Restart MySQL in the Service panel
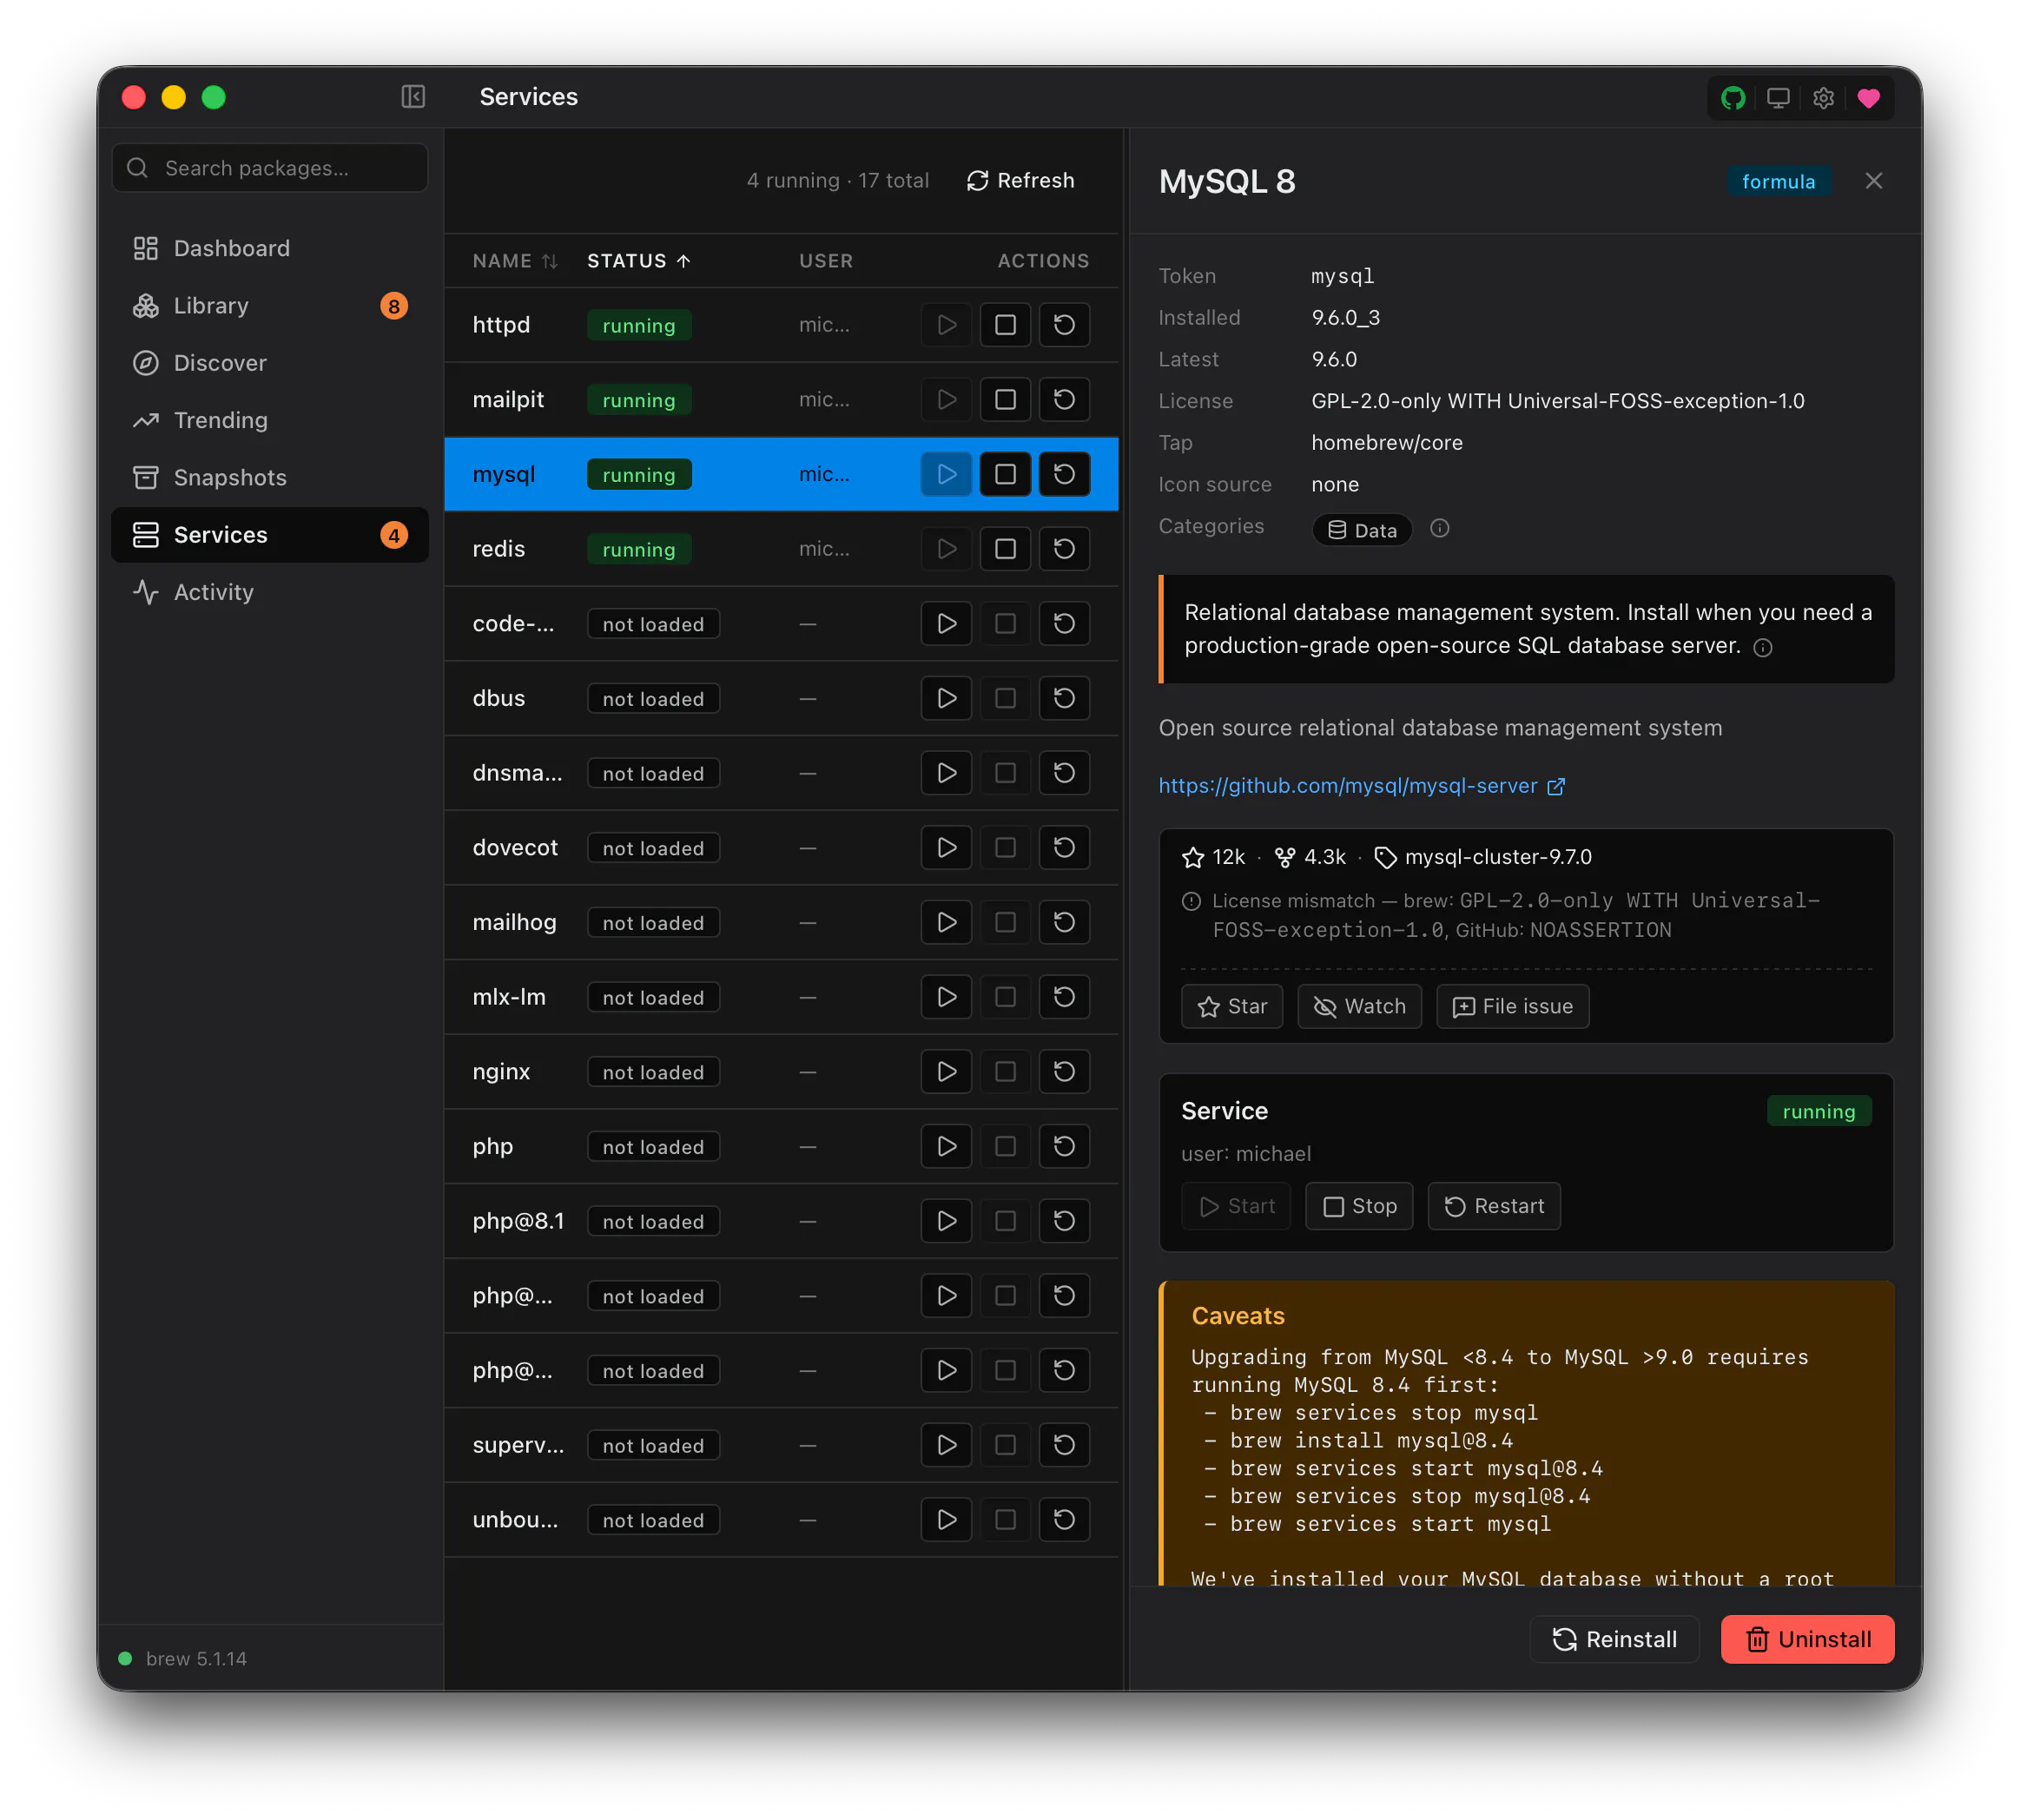The image size is (2020, 1820). click(x=1494, y=1206)
